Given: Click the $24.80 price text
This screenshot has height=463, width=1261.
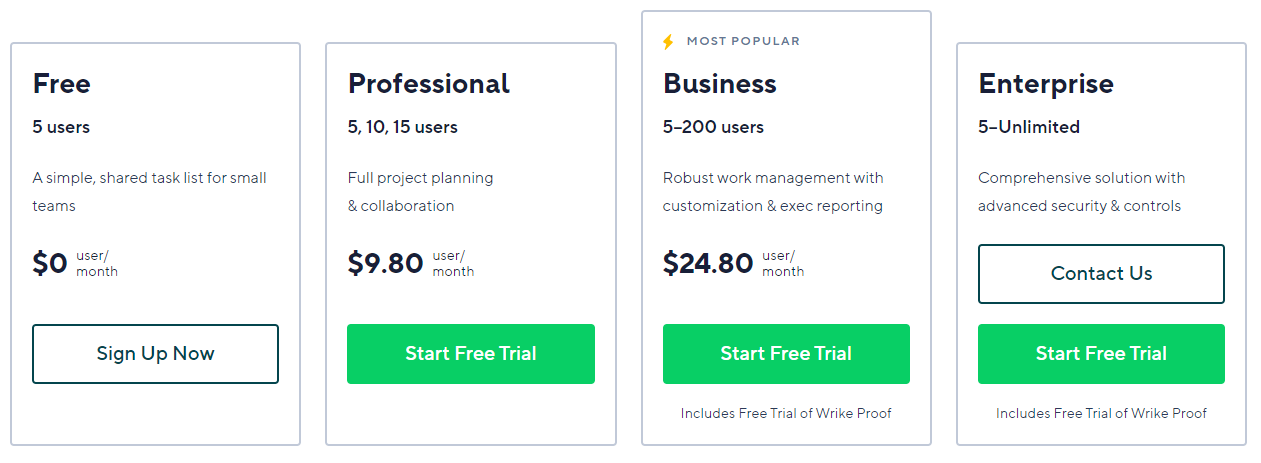Looking at the screenshot, I should 708,263.
